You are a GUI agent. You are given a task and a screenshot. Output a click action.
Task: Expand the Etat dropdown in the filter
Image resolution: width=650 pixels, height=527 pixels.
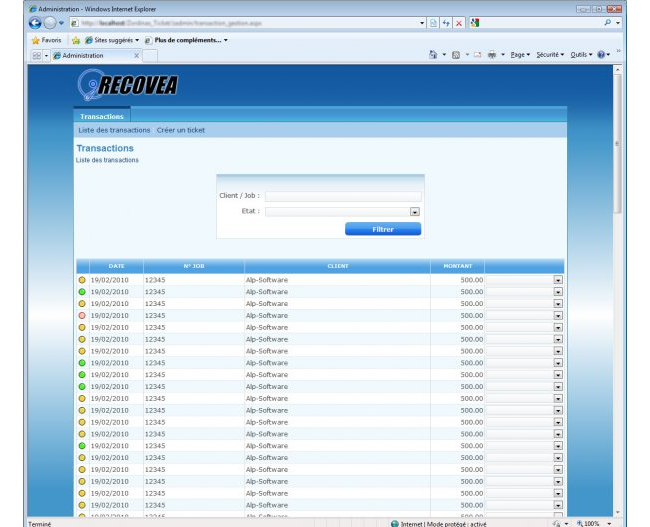click(x=414, y=212)
